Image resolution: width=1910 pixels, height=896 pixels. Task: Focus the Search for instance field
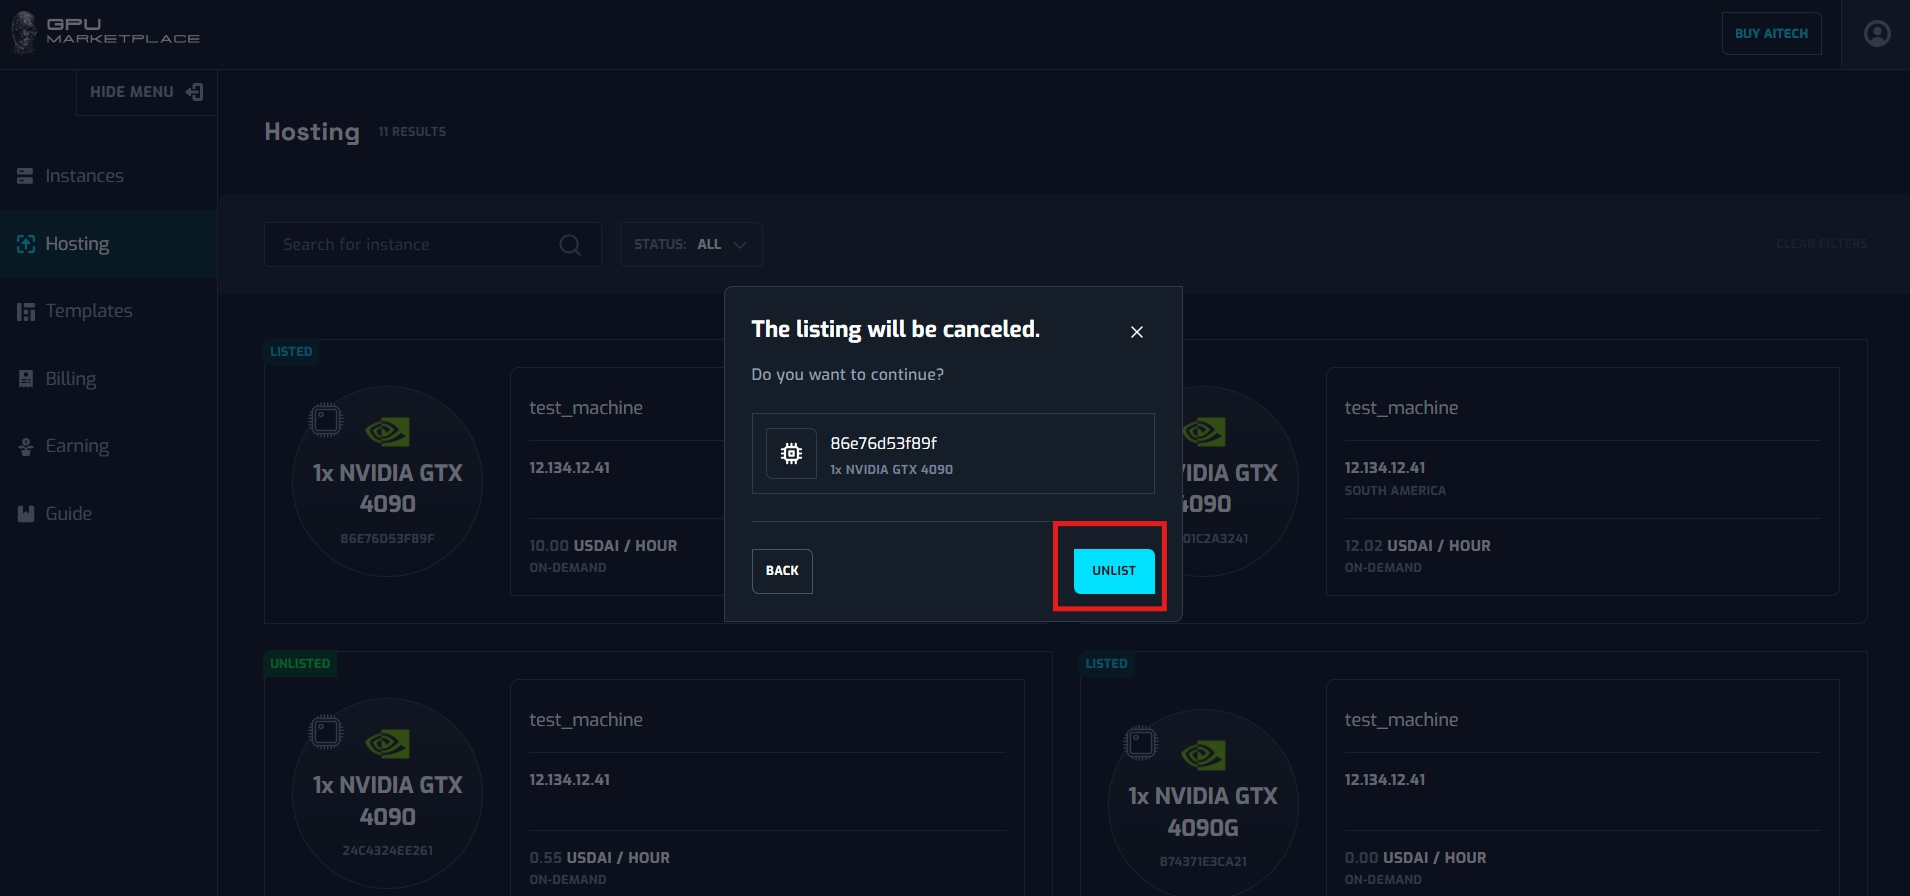tap(415, 245)
